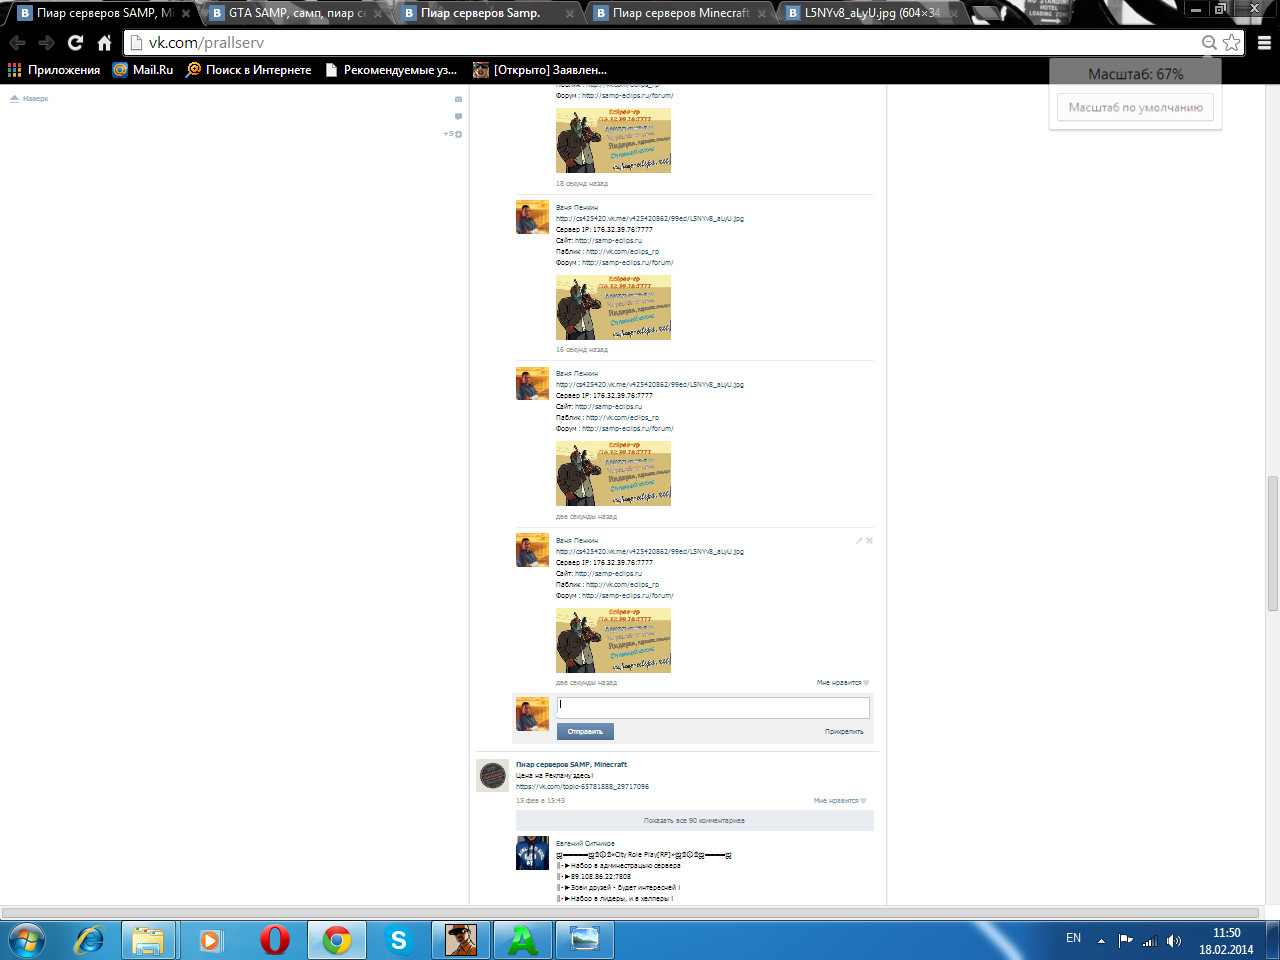This screenshot has height=960, width=1280.
Task: Click the network signal tray icon
Action: click(x=1150, y=941)
